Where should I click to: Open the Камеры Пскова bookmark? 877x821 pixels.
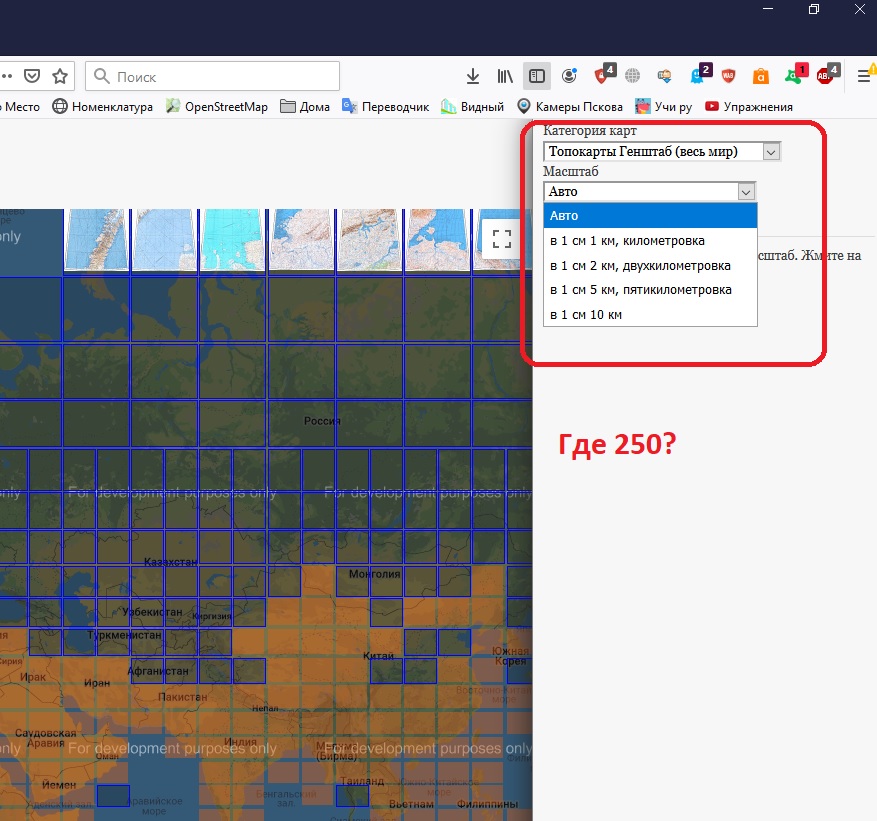click(570, 107)
